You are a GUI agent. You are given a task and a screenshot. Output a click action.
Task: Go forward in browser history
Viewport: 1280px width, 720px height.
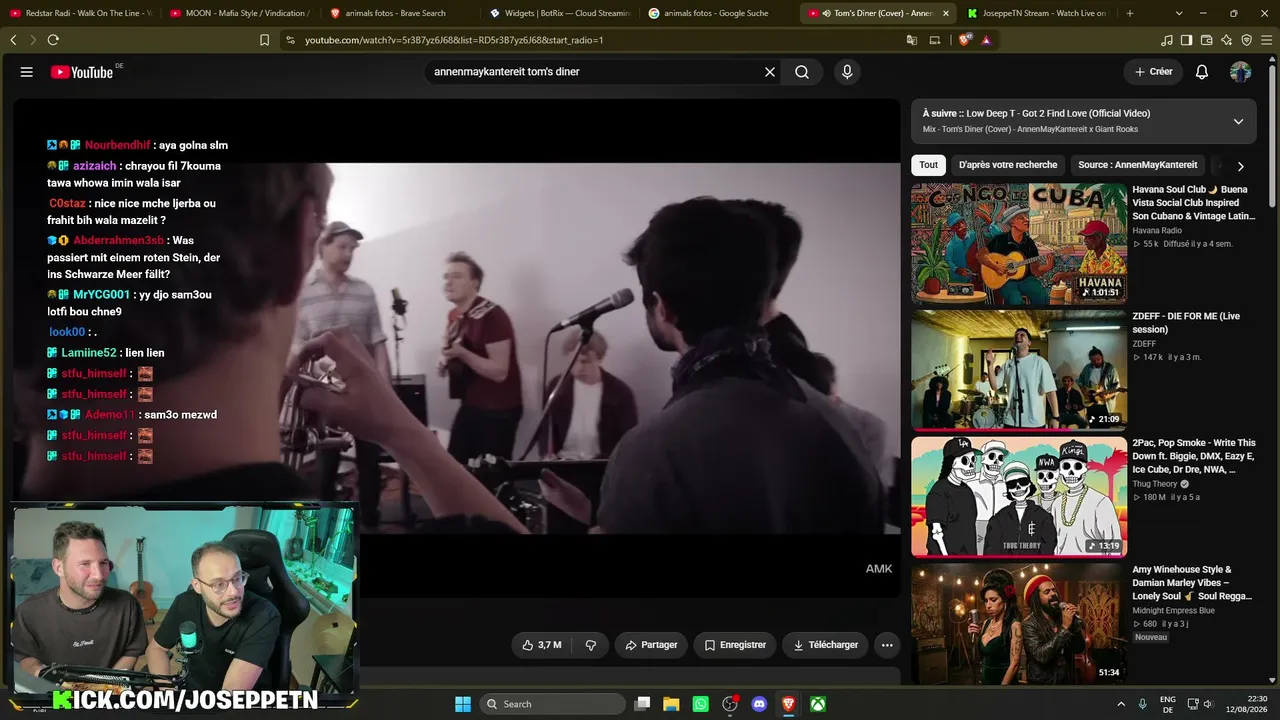point(33,40)
